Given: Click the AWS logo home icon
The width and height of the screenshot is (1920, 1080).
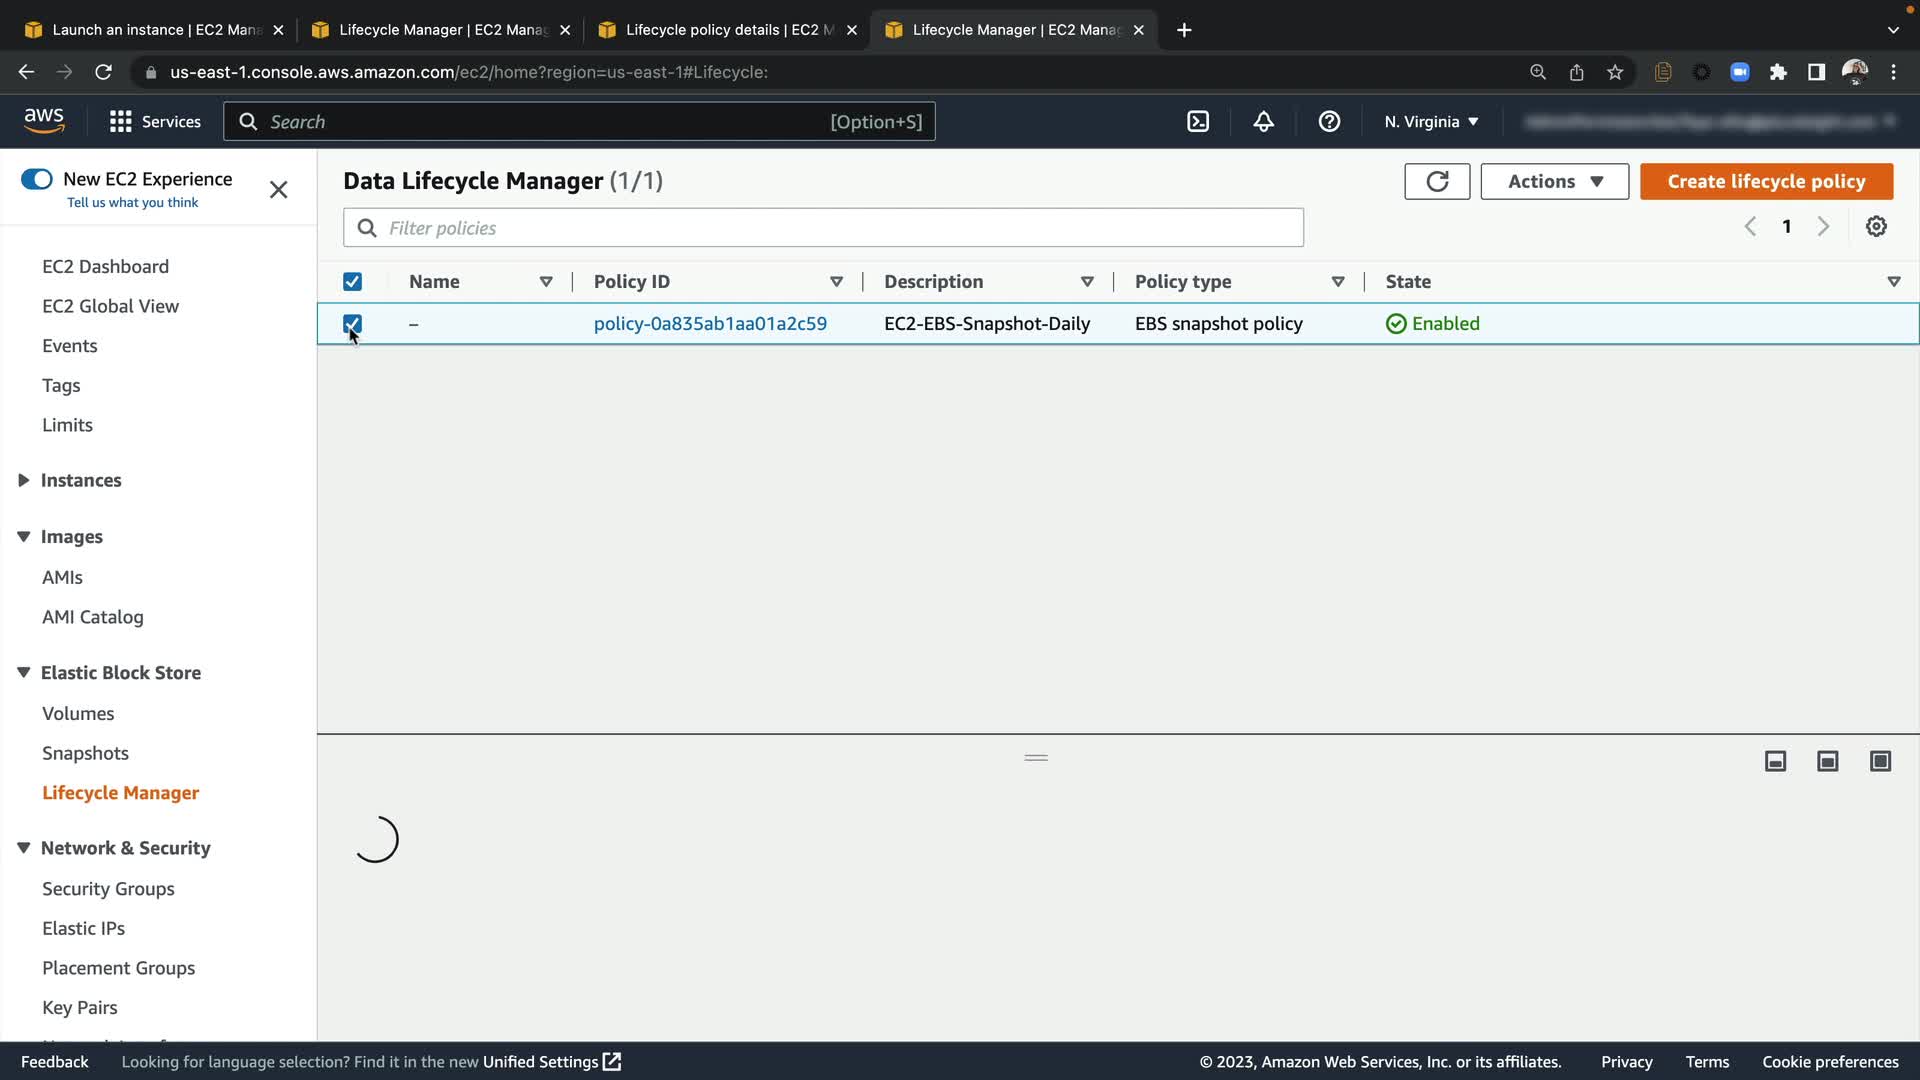Looking at the screenshot, I should pyautogui.click(x=44, y=121).
